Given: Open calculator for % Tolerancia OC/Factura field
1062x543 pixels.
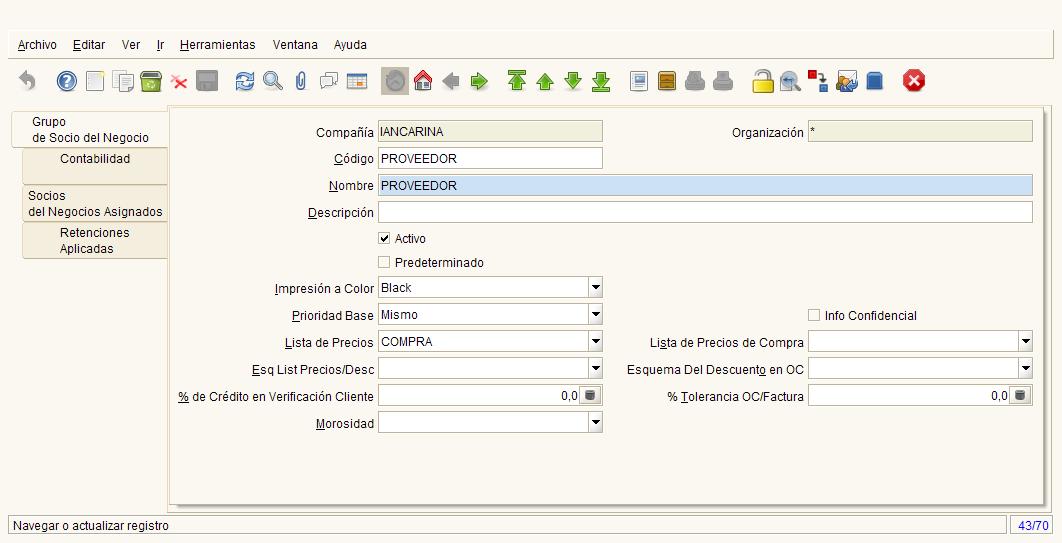Looking at the screenshot, I should pos(1020,395).
